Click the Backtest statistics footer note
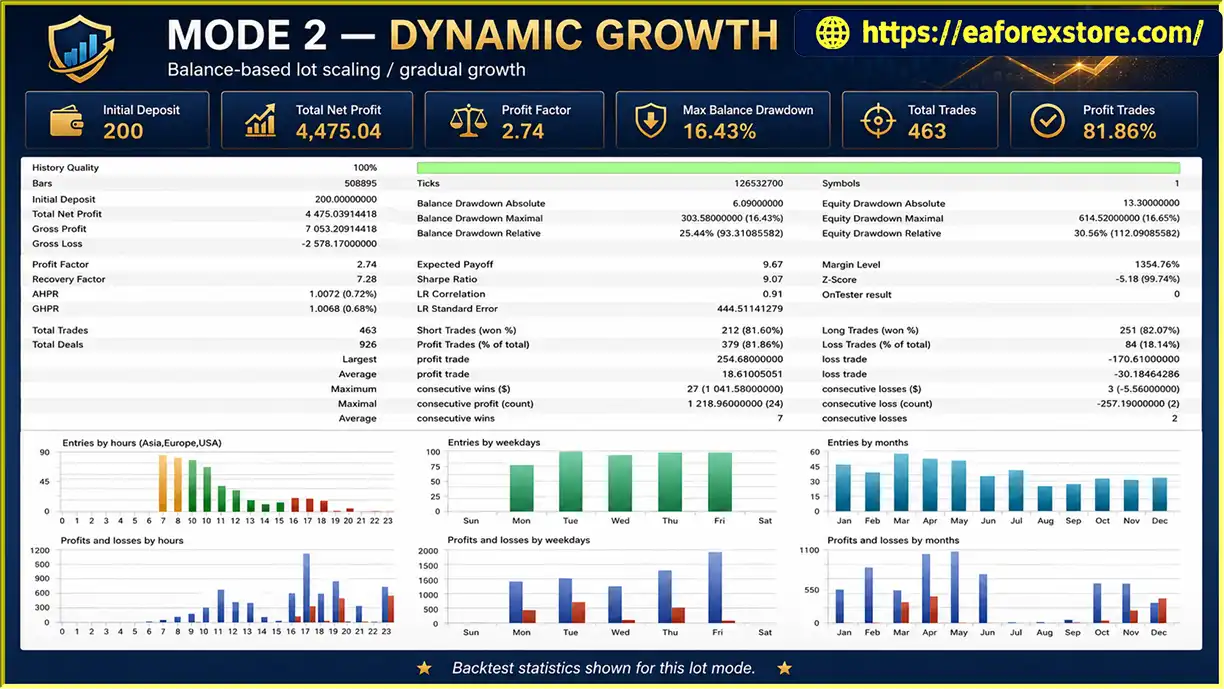The height and width of the screenshot is (689, 1224). pyautogui.click(x=604, y=668)
